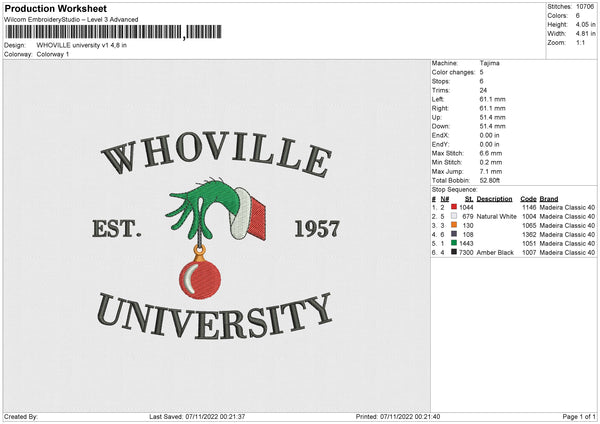The image size is (600, 424).
Task: Click the barcode image in header
Action: pos(113,32)
